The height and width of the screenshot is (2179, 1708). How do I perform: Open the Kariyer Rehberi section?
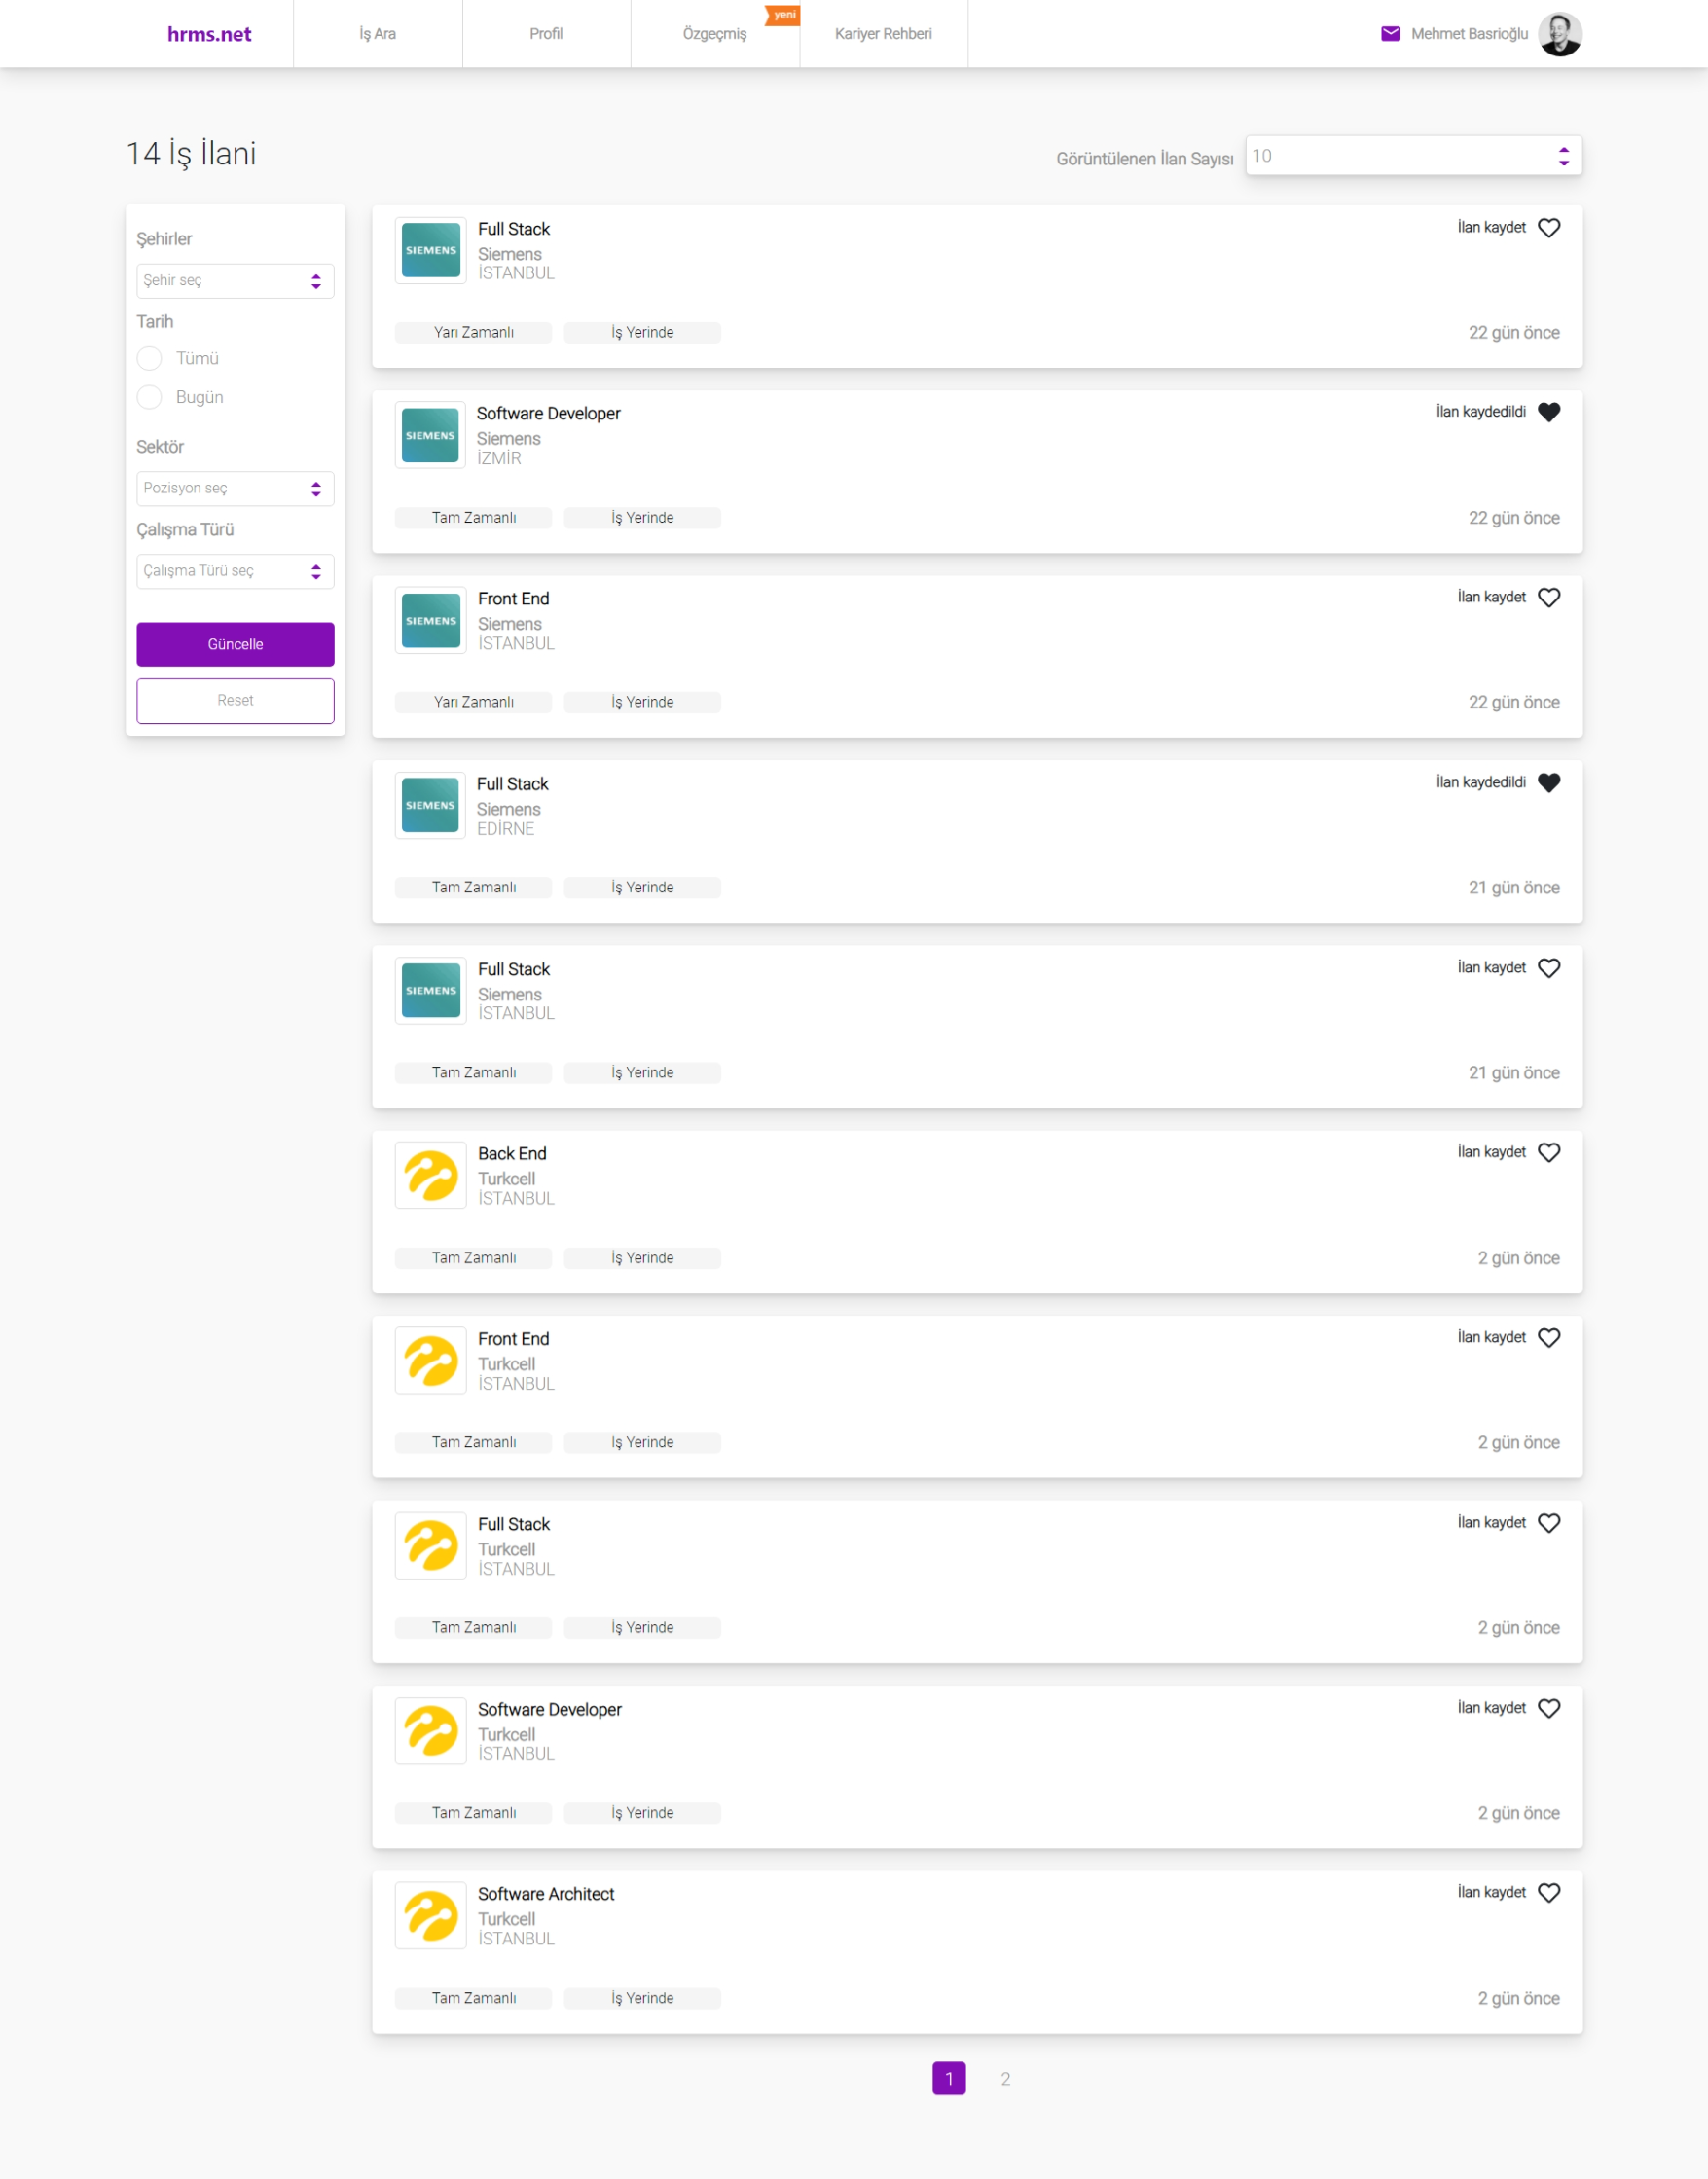point(883,33)
